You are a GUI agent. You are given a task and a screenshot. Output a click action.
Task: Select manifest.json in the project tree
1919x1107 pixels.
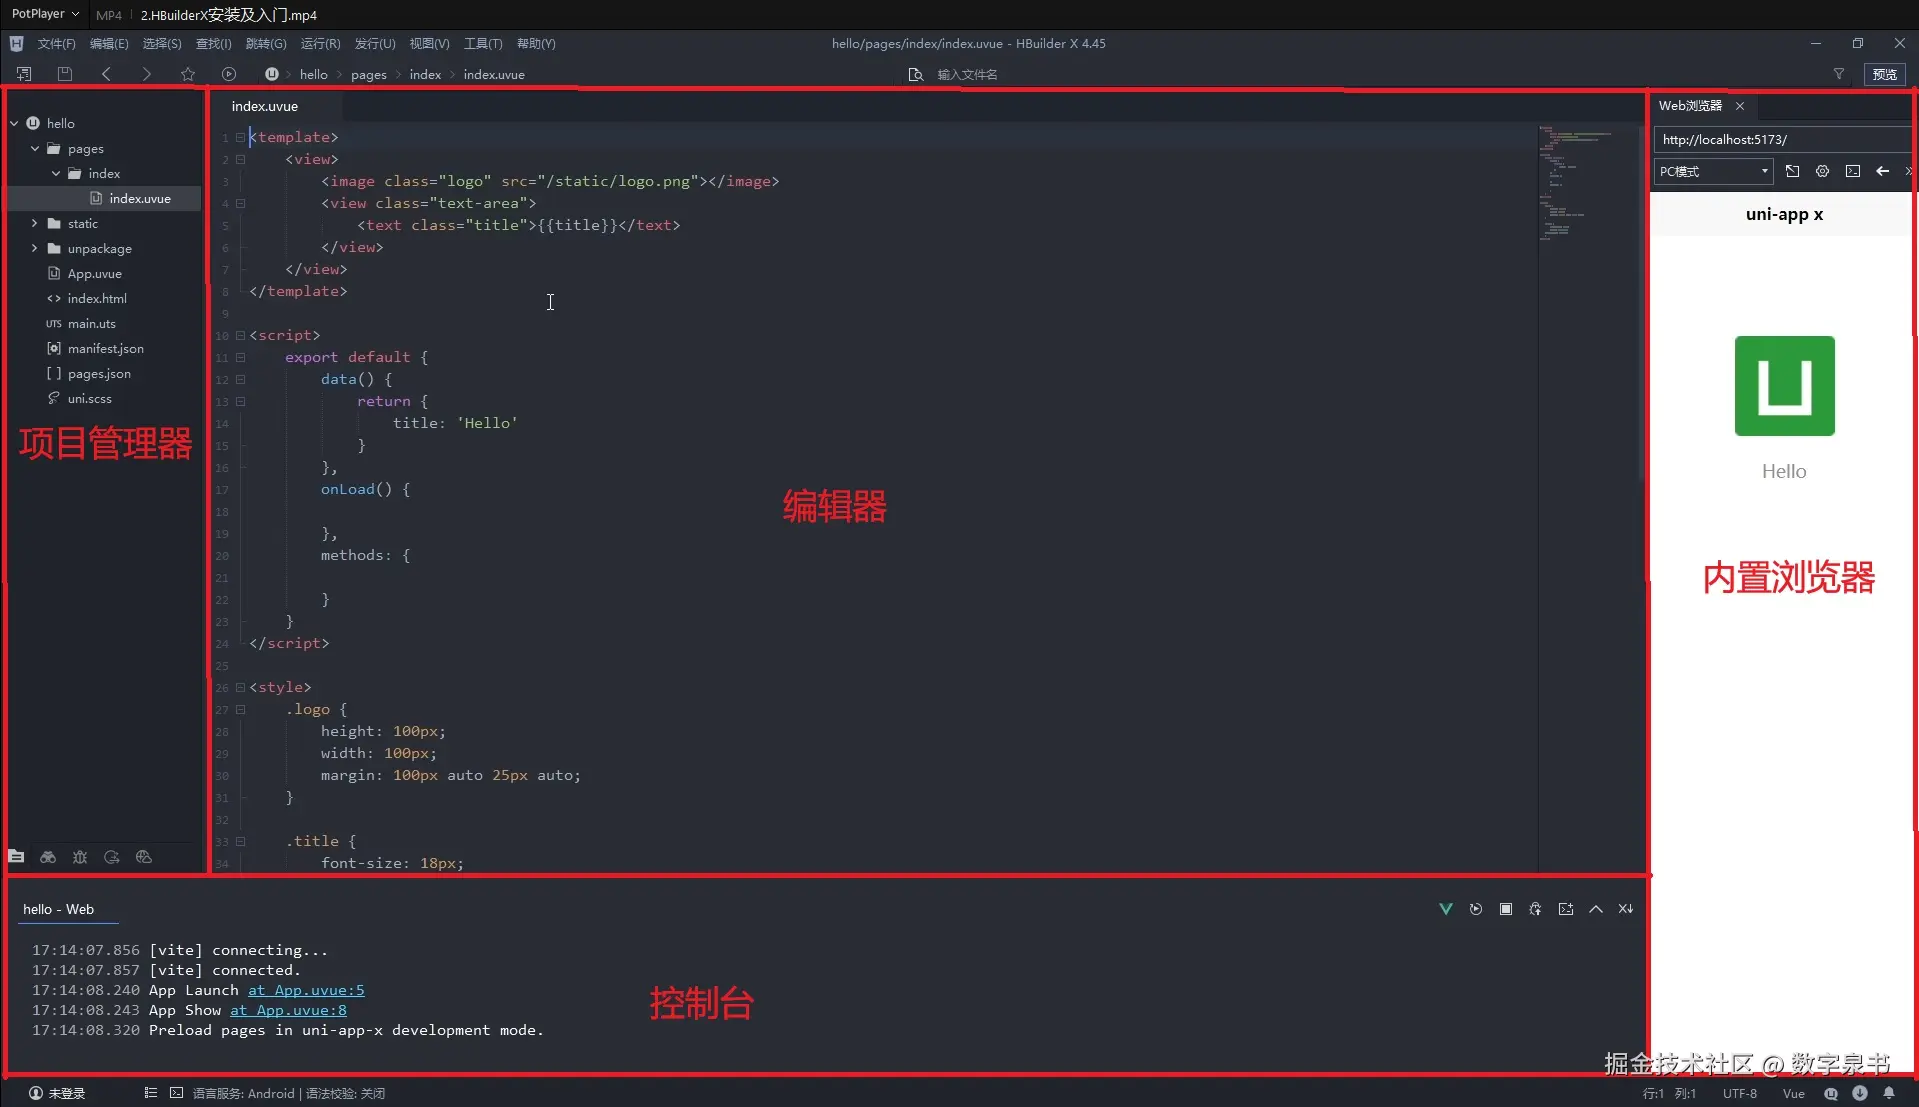point(106,348)
